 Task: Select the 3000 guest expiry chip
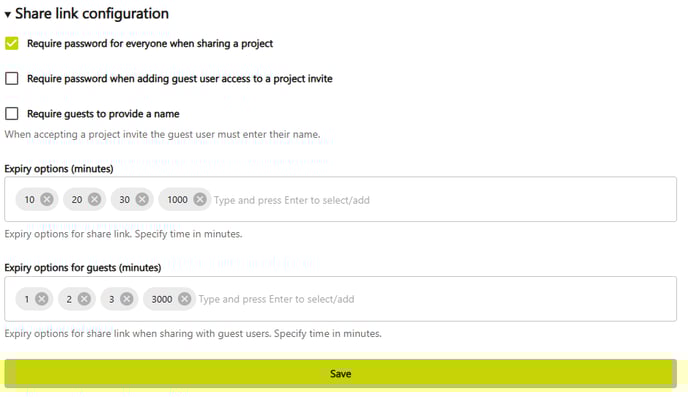(162, 299)
